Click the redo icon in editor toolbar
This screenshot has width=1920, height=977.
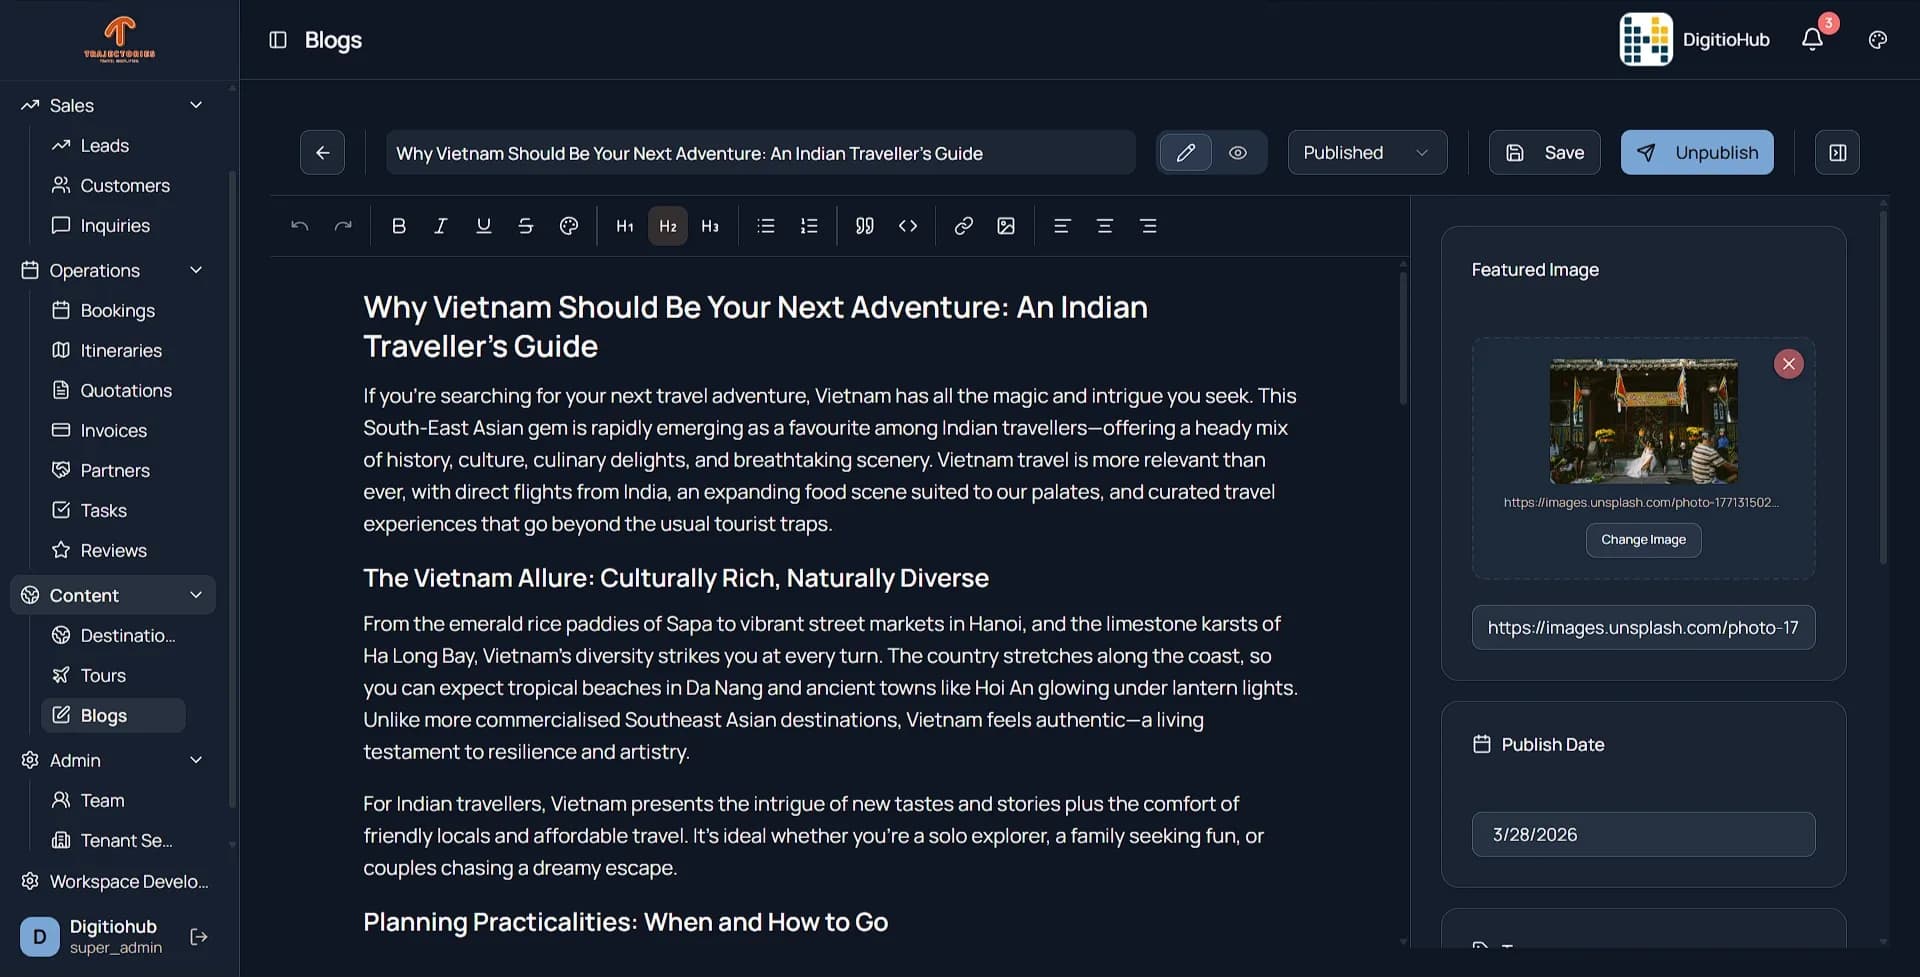343,226
